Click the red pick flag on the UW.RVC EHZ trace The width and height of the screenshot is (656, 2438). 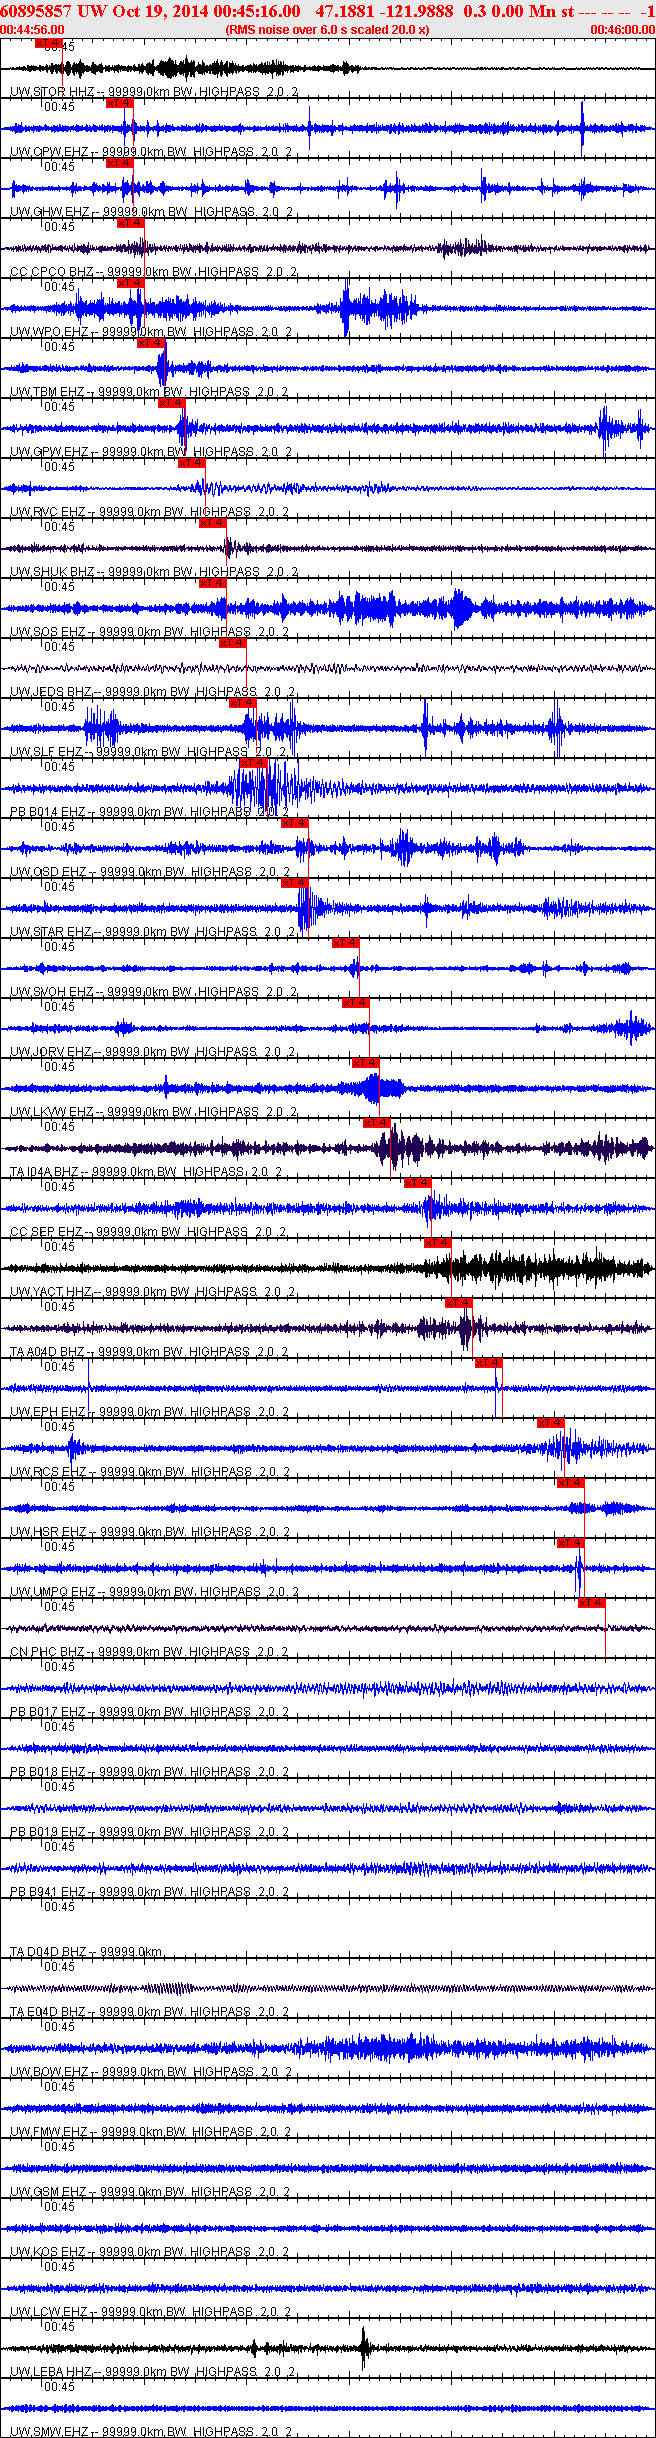pyautogui.click(x=192, y=463)
